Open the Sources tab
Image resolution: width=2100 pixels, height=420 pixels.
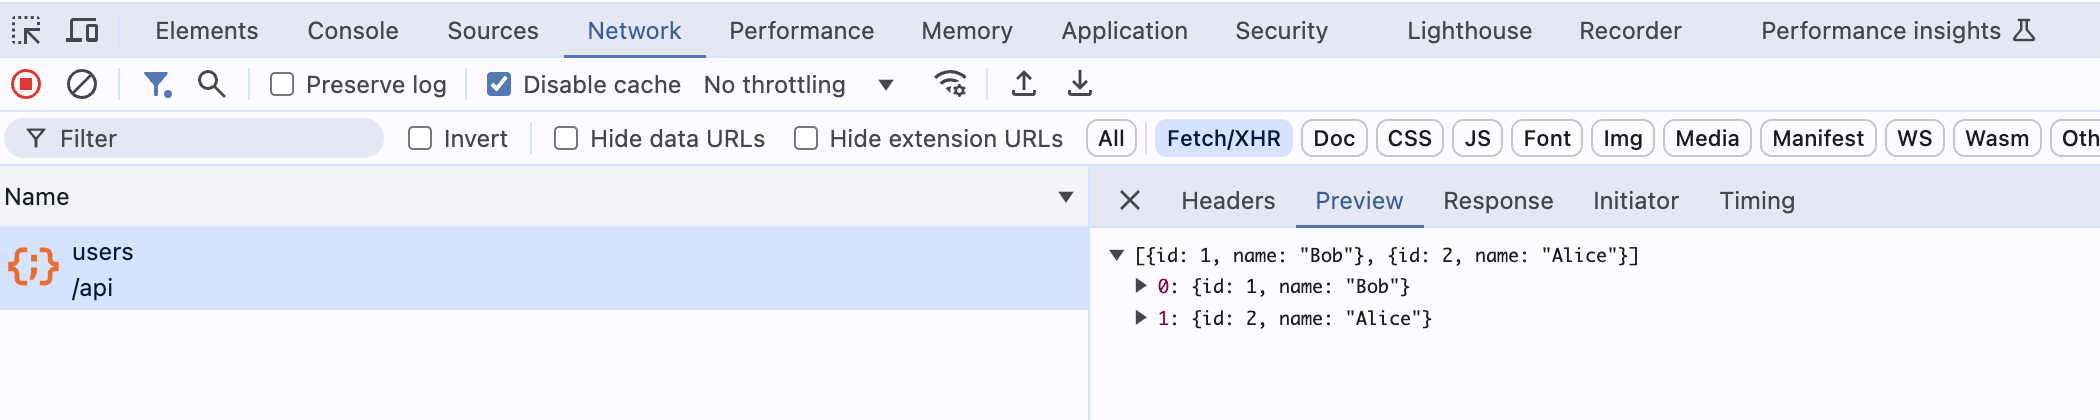coord(493,31)
